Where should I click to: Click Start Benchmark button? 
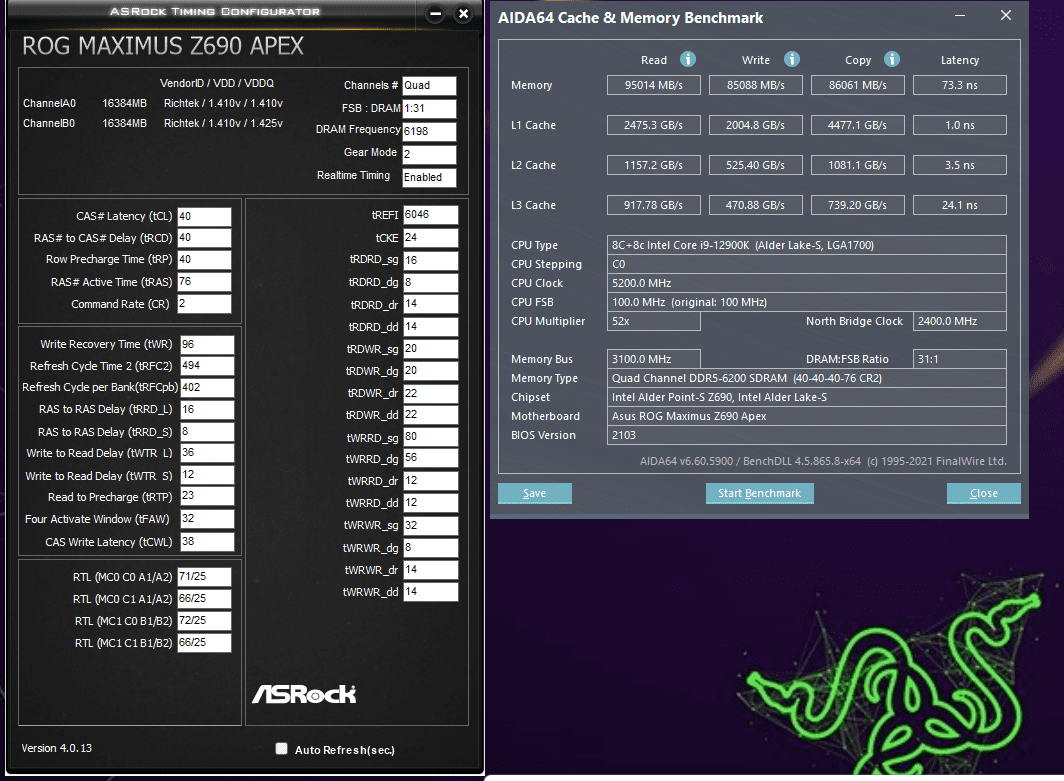[759, 493]
